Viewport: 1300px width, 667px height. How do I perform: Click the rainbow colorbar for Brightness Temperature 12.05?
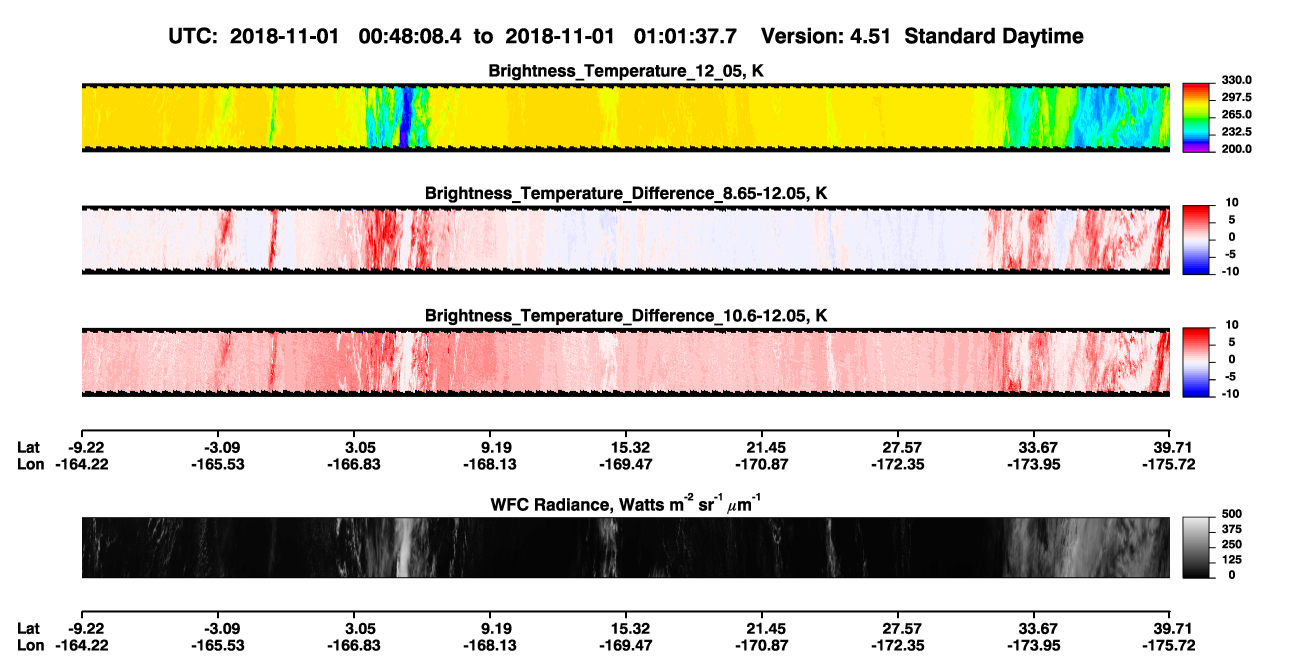1196,117
